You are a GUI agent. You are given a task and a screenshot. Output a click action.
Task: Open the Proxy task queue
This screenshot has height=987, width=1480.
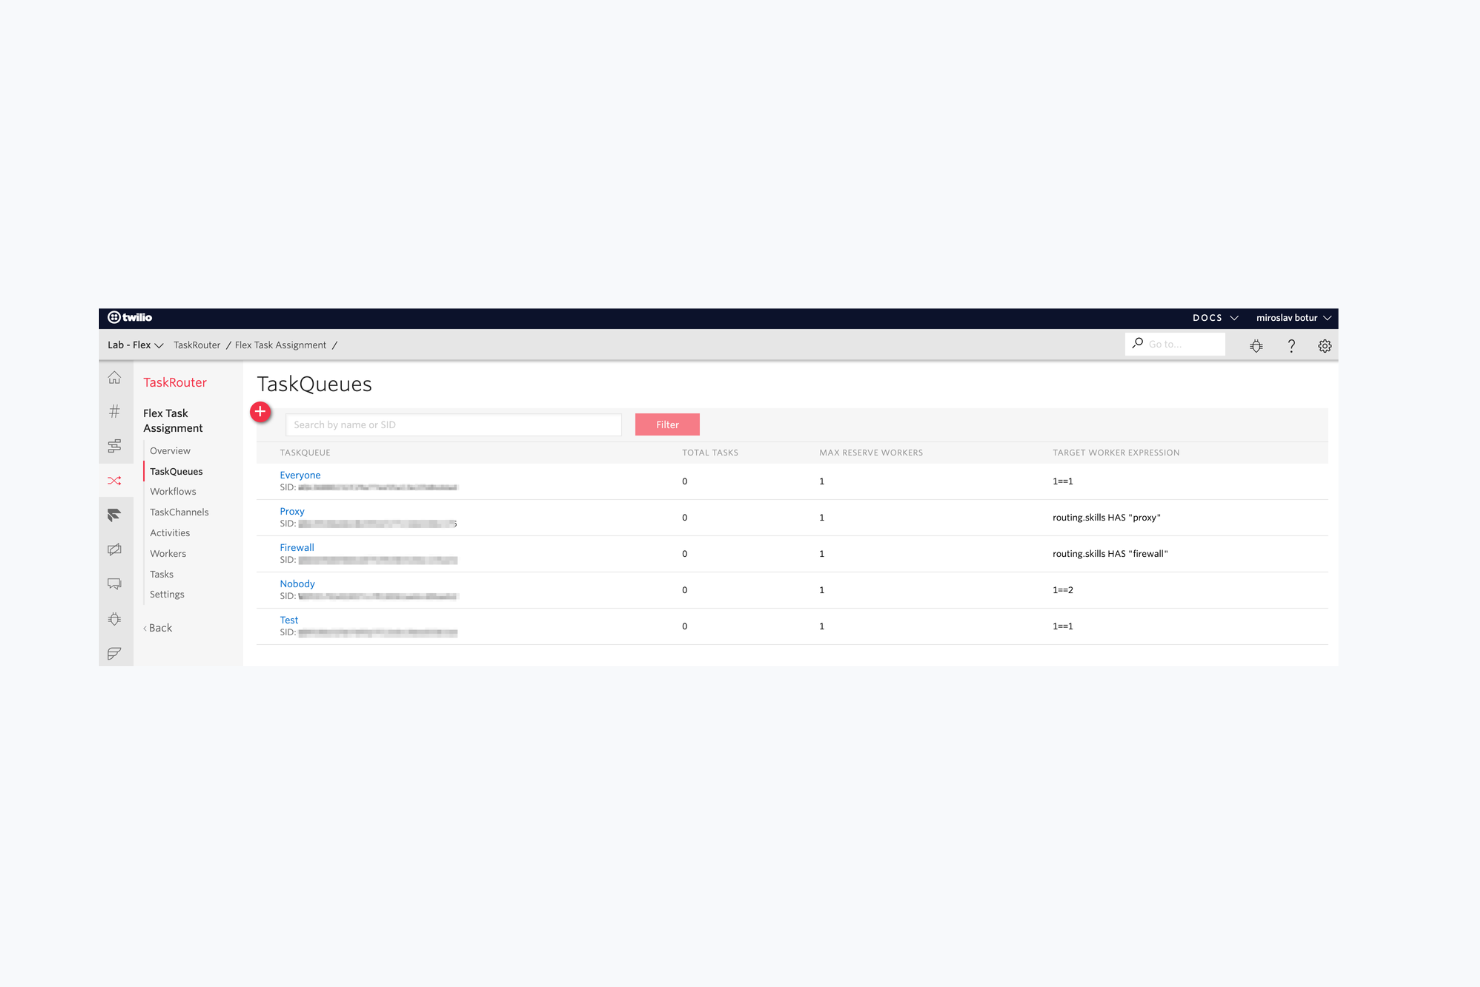(x=292, y=511)
